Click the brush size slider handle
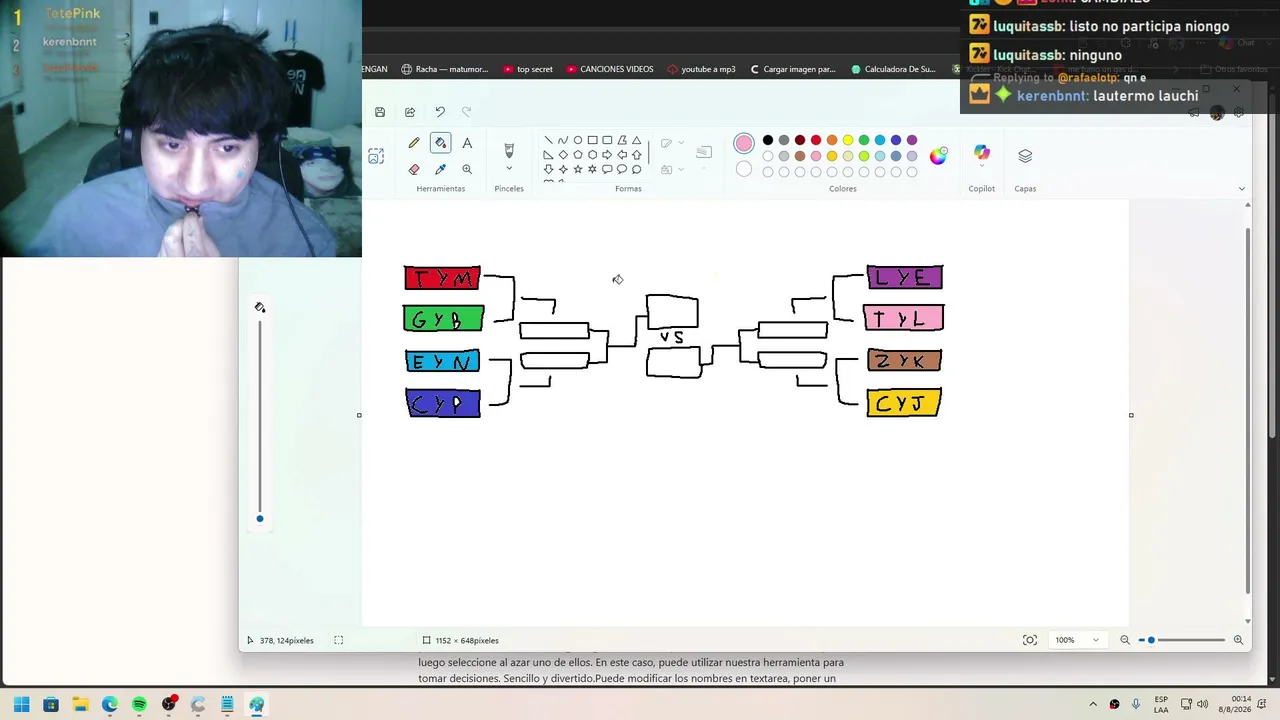Screen dimensions: 1280x720 click(x=260, y=518)
